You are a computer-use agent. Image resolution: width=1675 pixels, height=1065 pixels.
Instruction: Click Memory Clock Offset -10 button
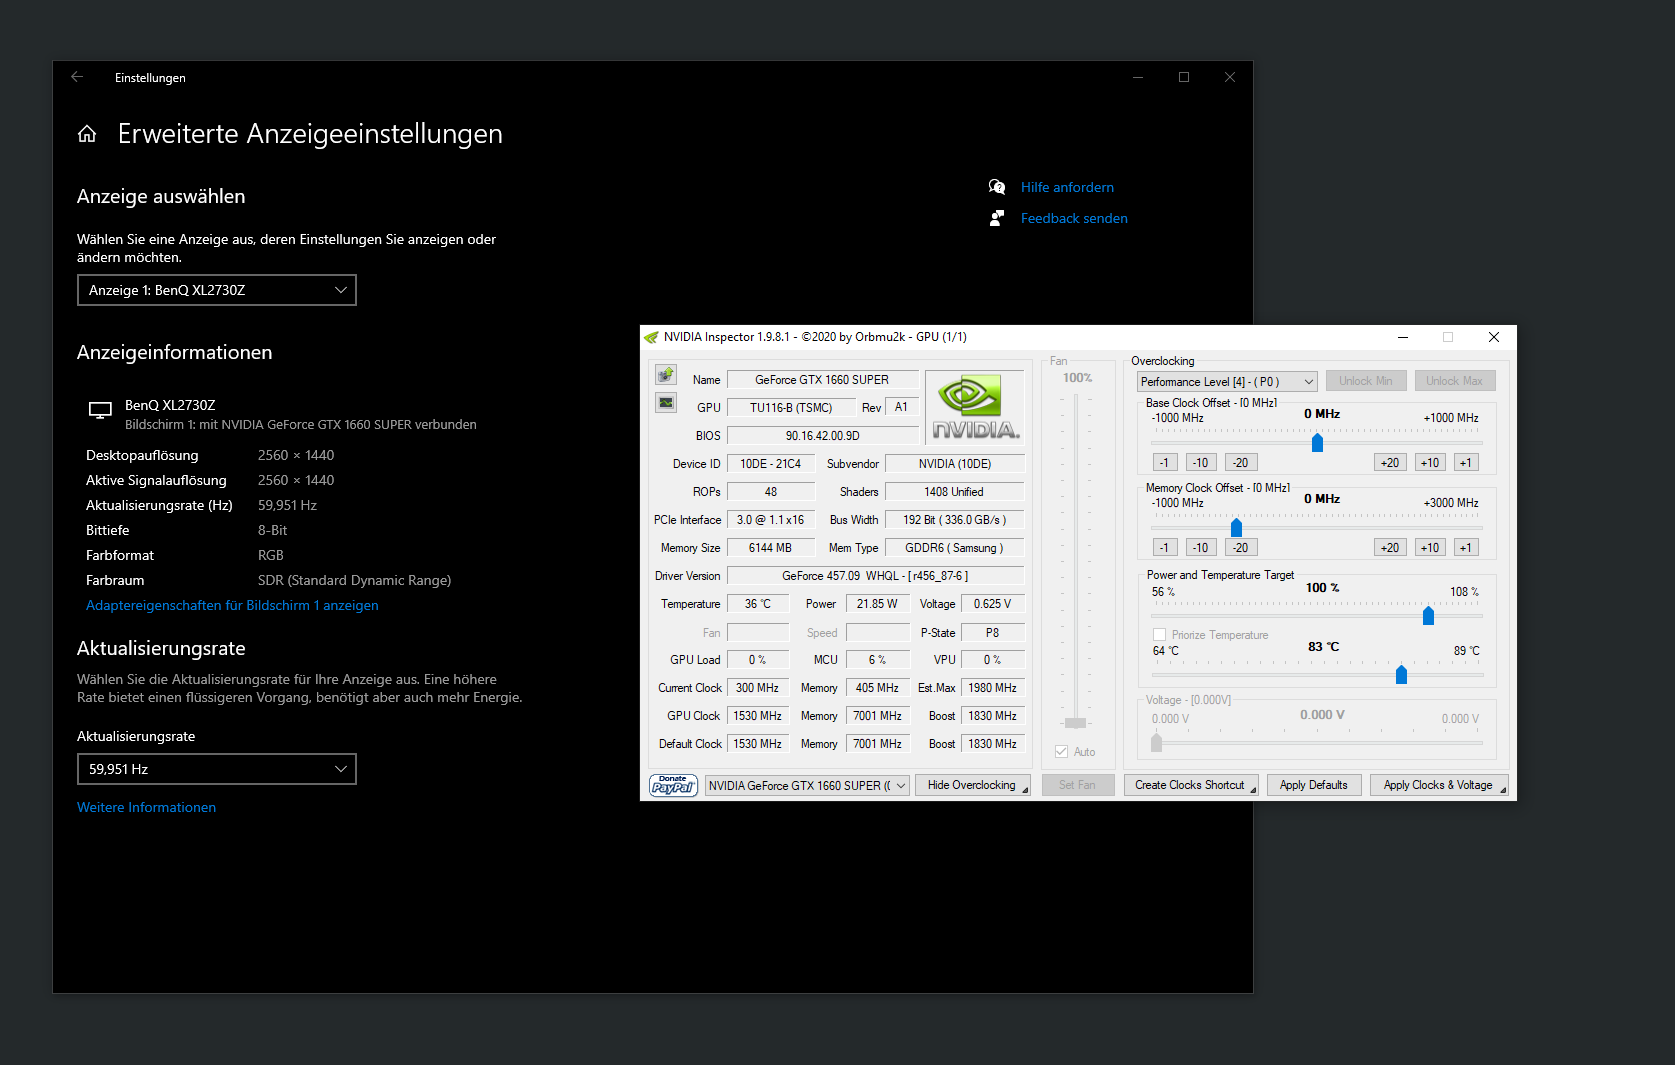(x=1201, y=547)
